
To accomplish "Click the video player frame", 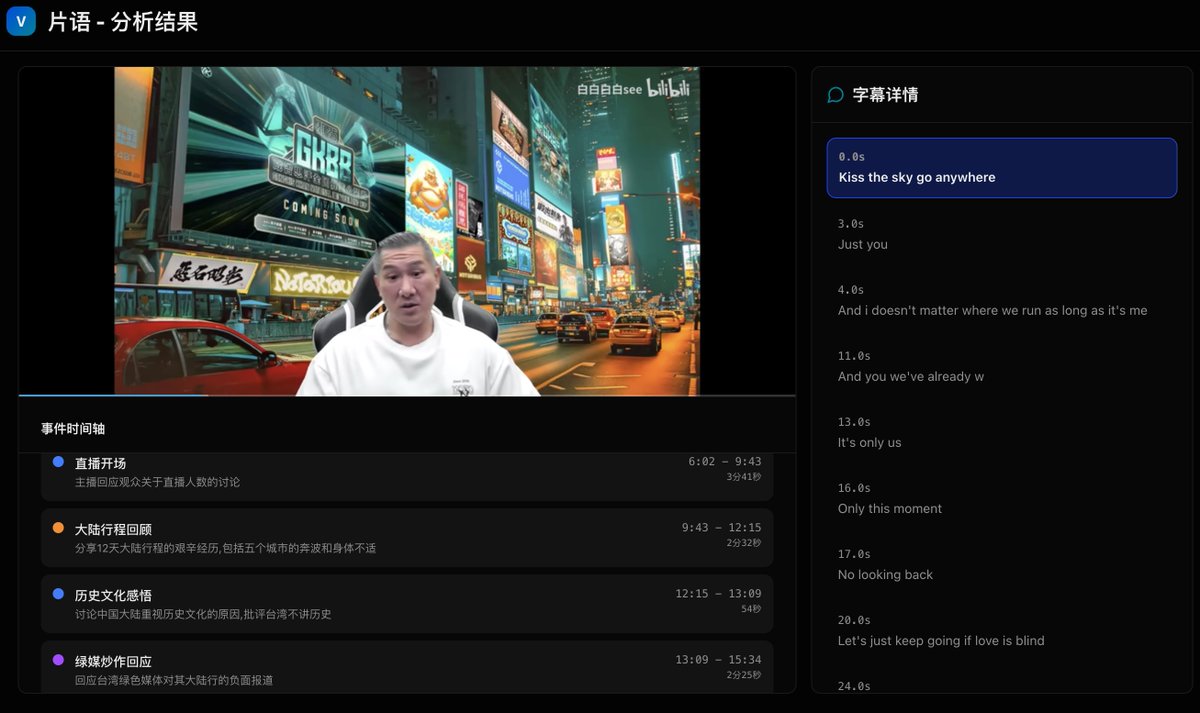I will coord(407,231).
